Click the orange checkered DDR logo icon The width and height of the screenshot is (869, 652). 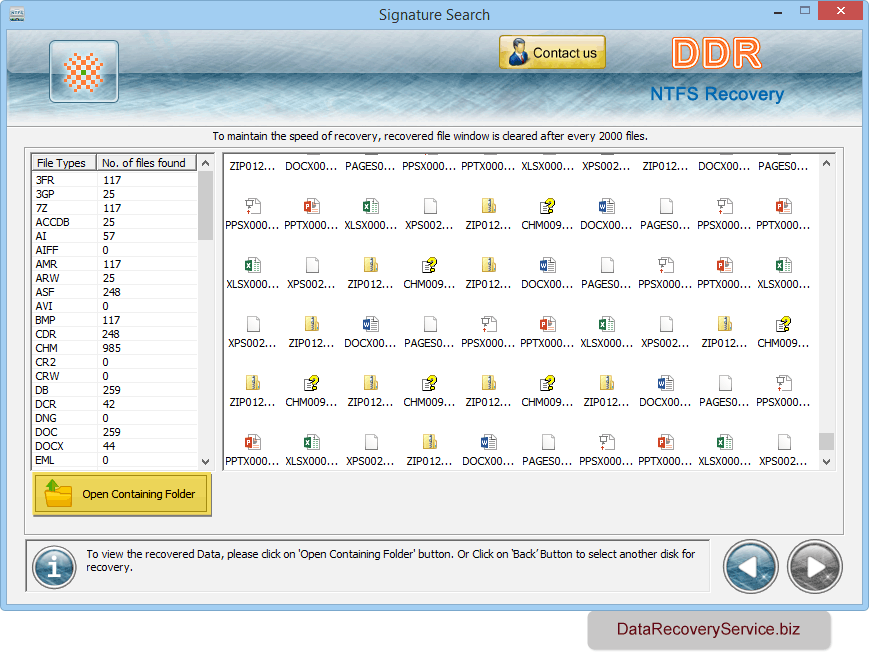[84, 72]
